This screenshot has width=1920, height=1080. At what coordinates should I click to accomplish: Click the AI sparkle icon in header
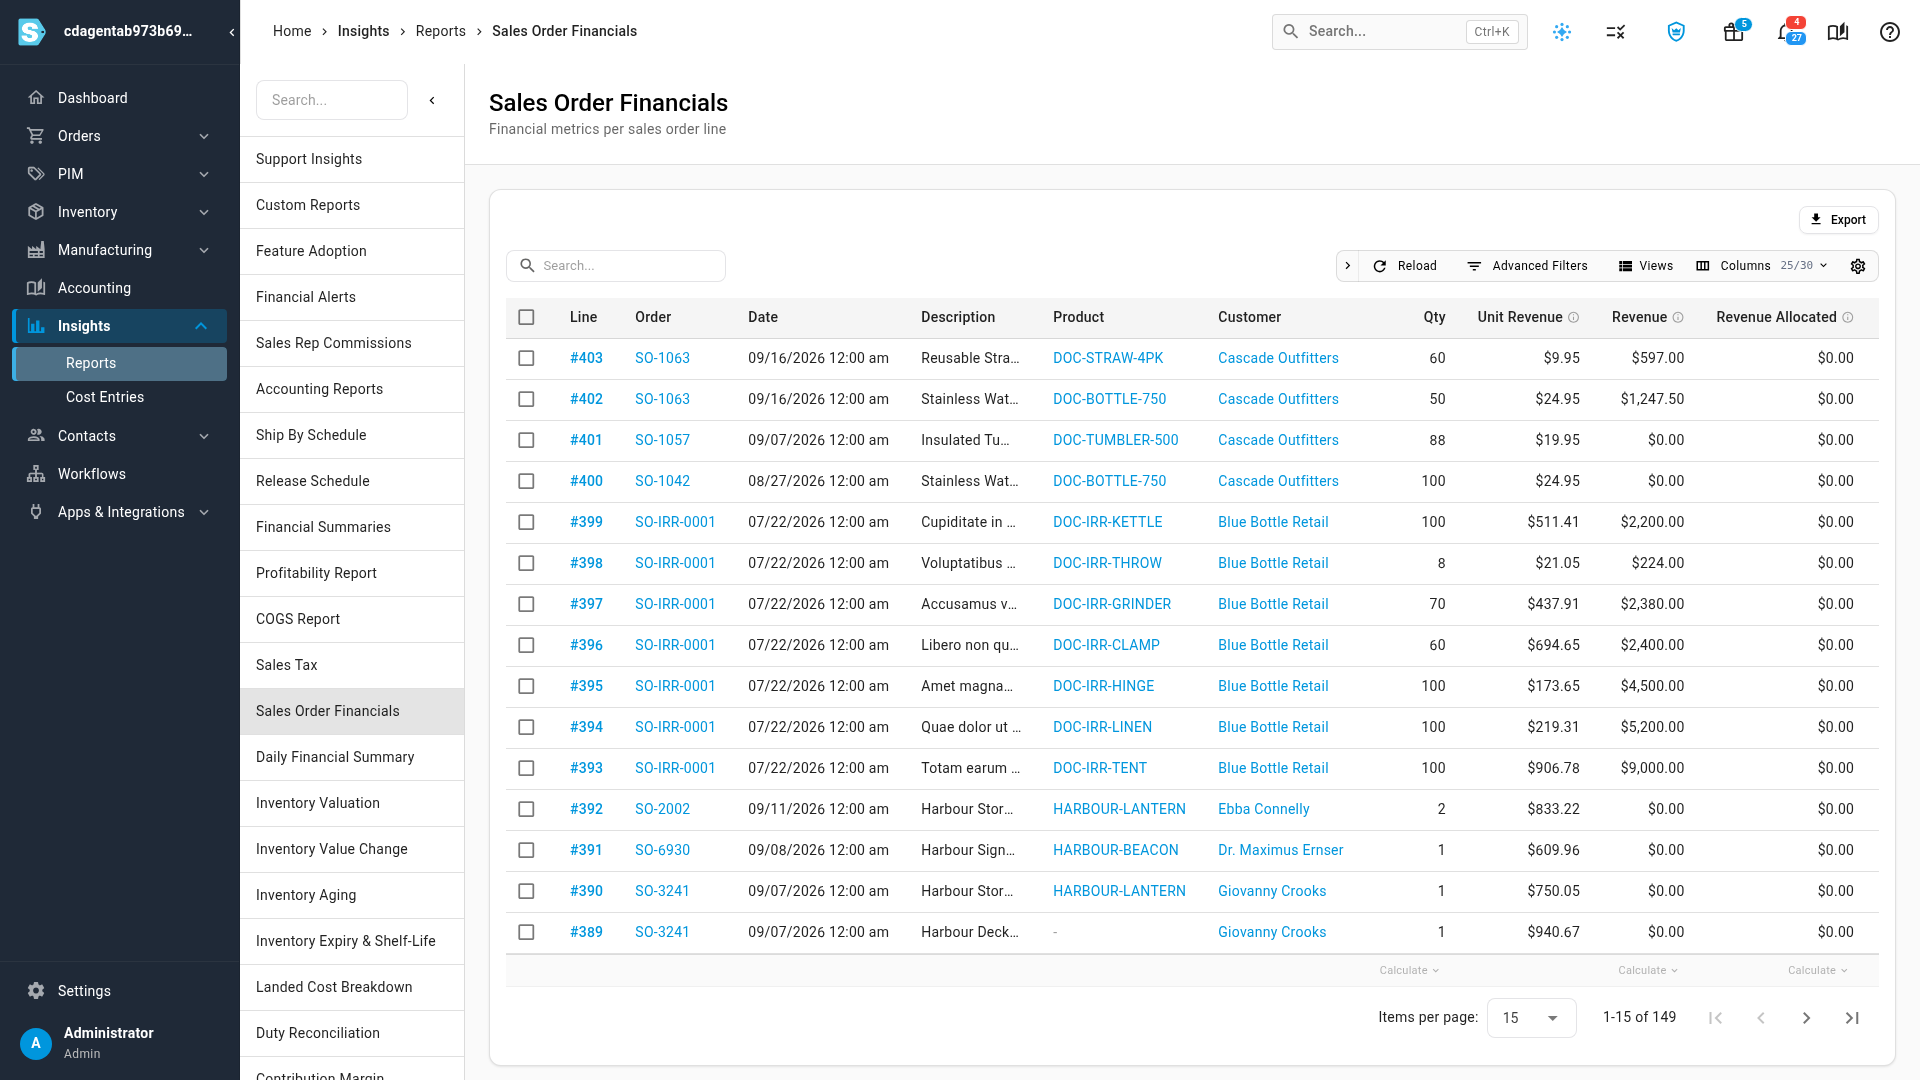(x=1562, y=32)
